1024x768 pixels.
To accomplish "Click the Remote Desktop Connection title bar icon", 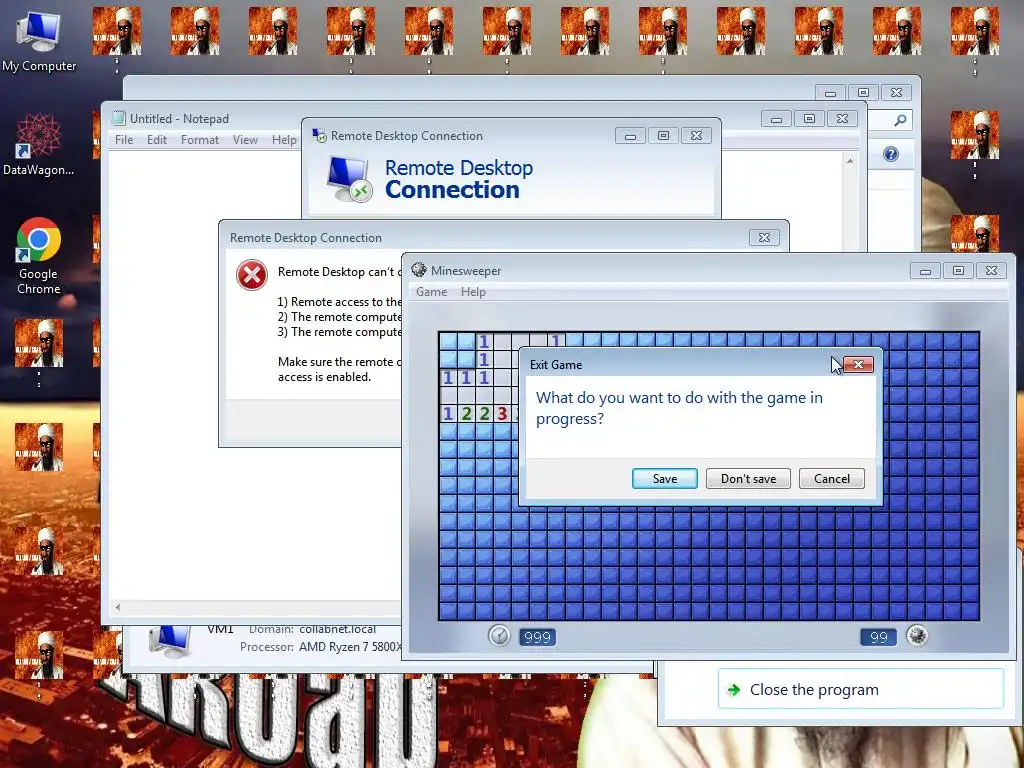I will coord(319,136).
